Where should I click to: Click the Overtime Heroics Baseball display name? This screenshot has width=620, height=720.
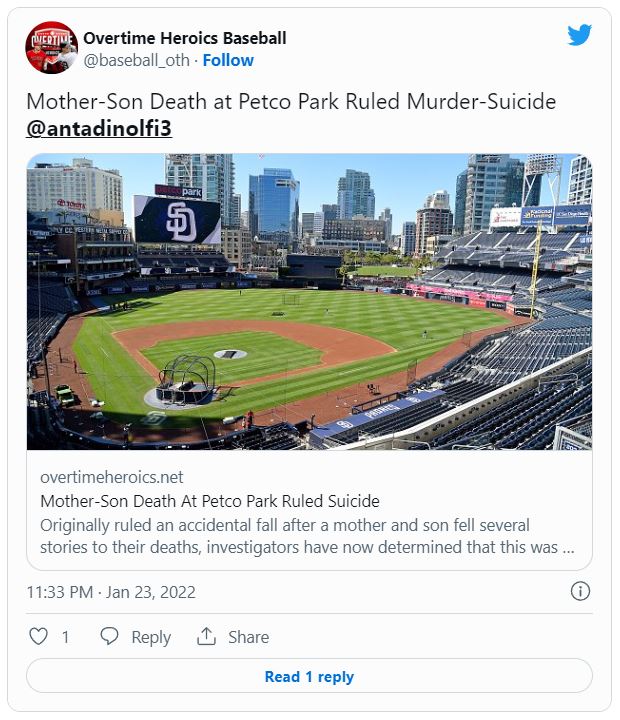(185, 38)
